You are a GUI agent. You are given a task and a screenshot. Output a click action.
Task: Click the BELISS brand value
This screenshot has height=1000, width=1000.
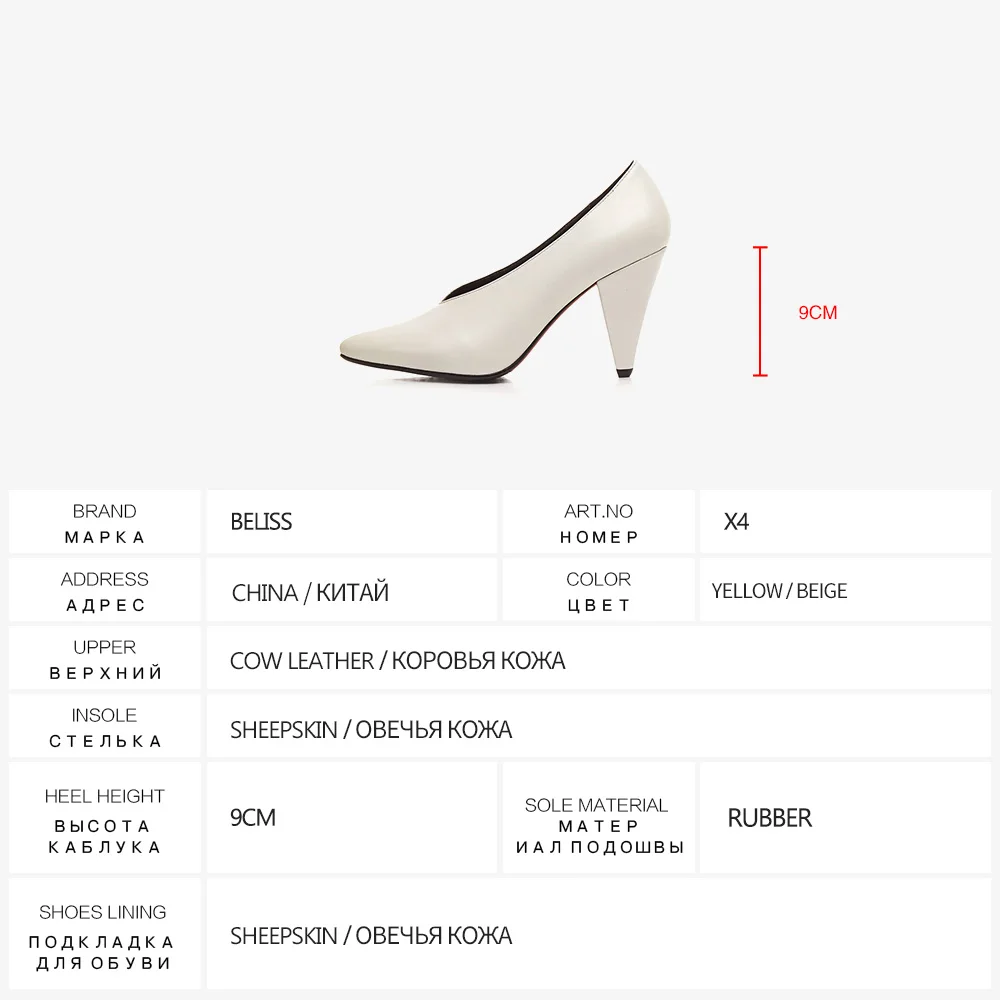(x=261, y=522)
